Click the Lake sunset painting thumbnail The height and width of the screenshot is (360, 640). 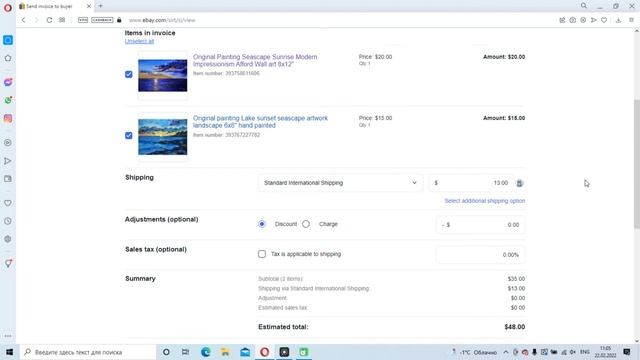[x=162, y=137]
